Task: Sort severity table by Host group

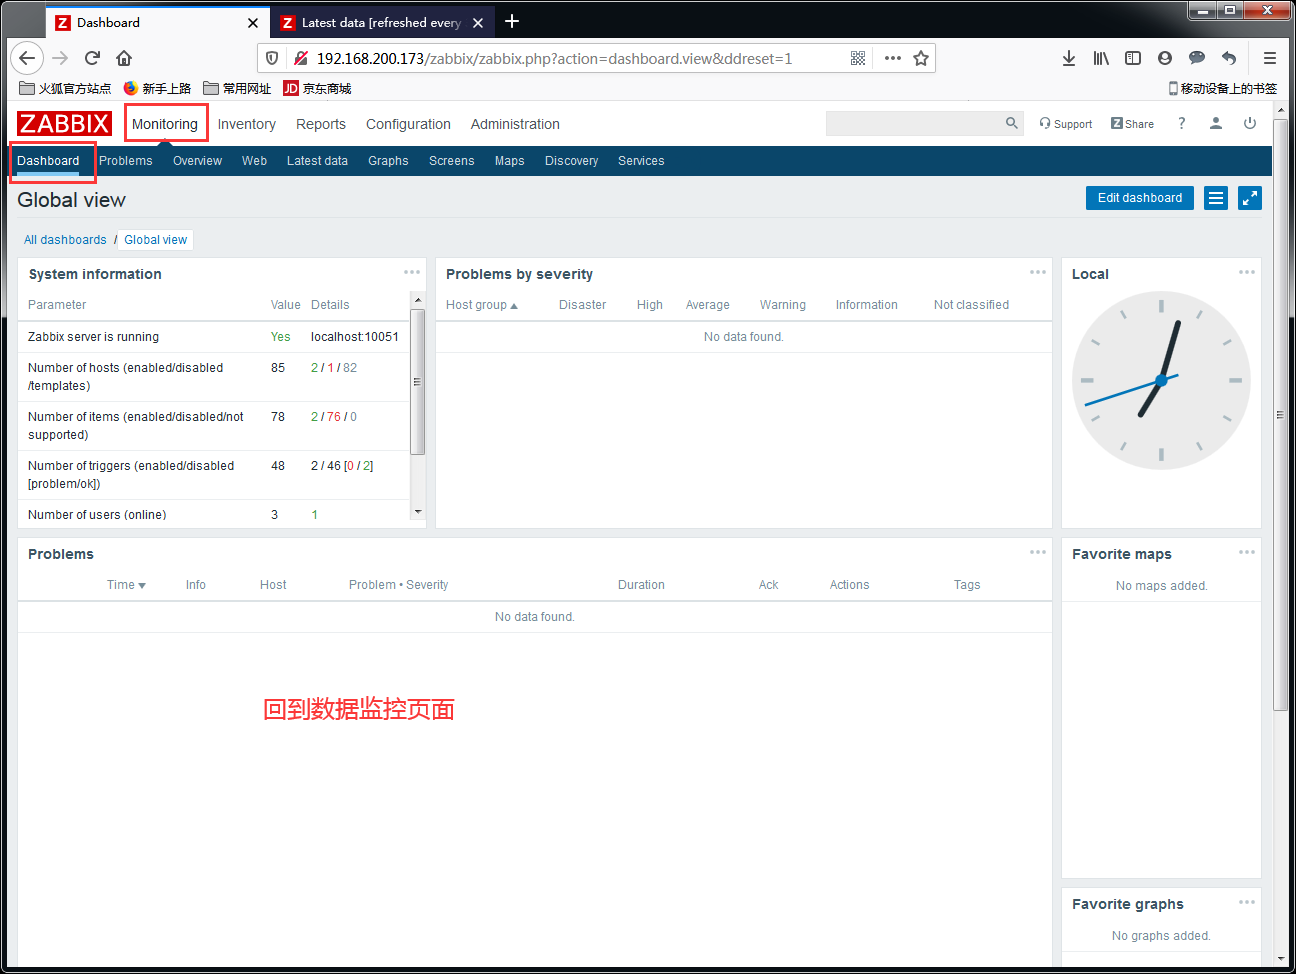Action: (x=482, y=305)
